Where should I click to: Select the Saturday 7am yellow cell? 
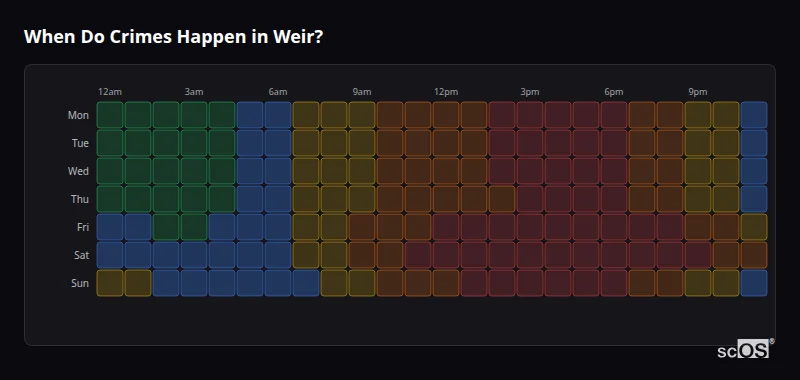(x=306, y=255)
